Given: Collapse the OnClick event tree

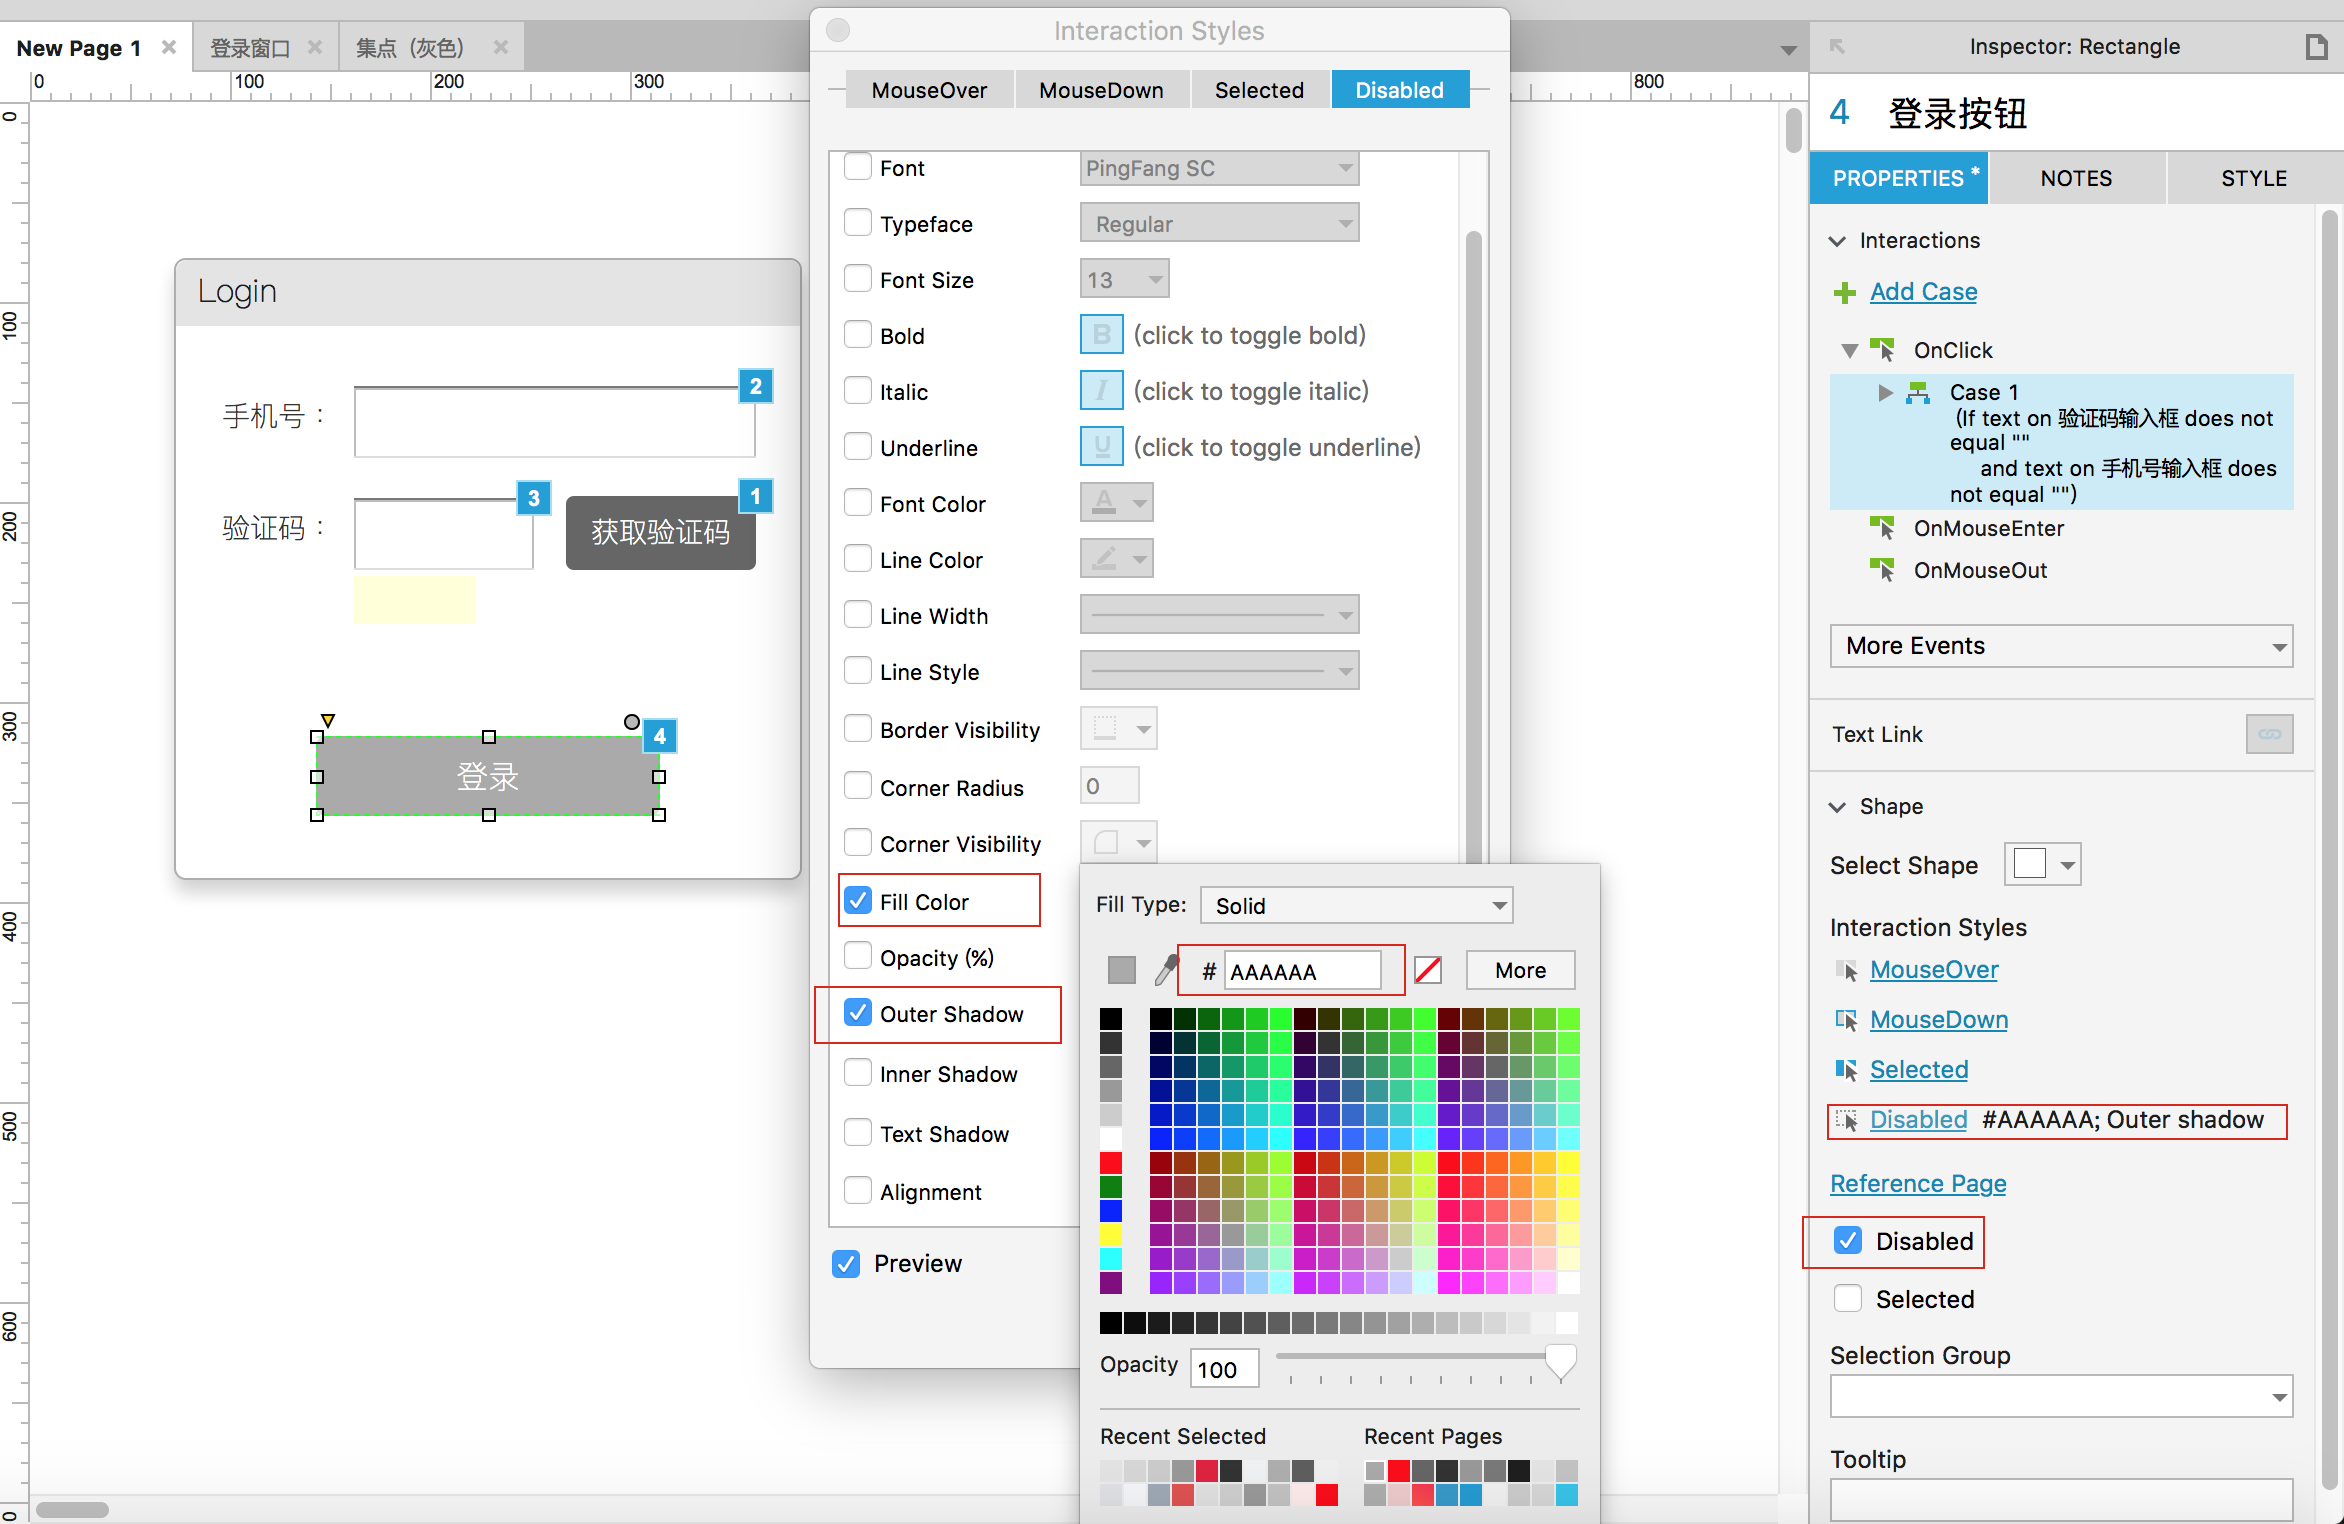Looking at the screenshot, I should pos(1849,350).
